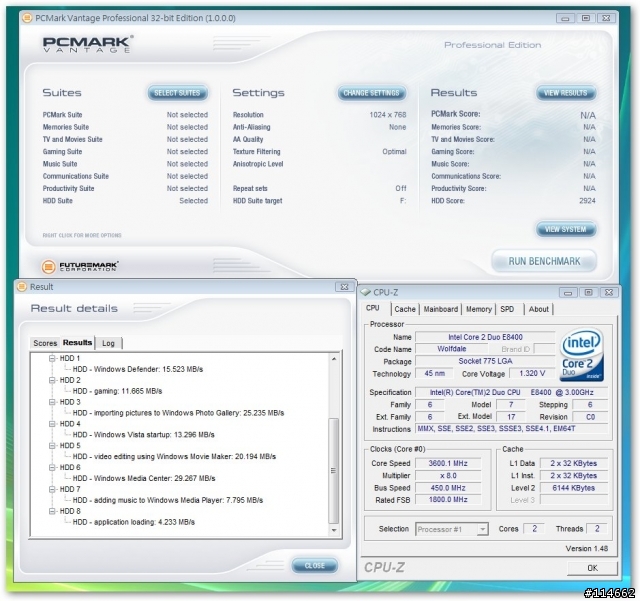Image resolution: width=640 pixels, height=601 pixels.
Task: Click the HDD Suite Selected status
Action: [x=193, y=201]
